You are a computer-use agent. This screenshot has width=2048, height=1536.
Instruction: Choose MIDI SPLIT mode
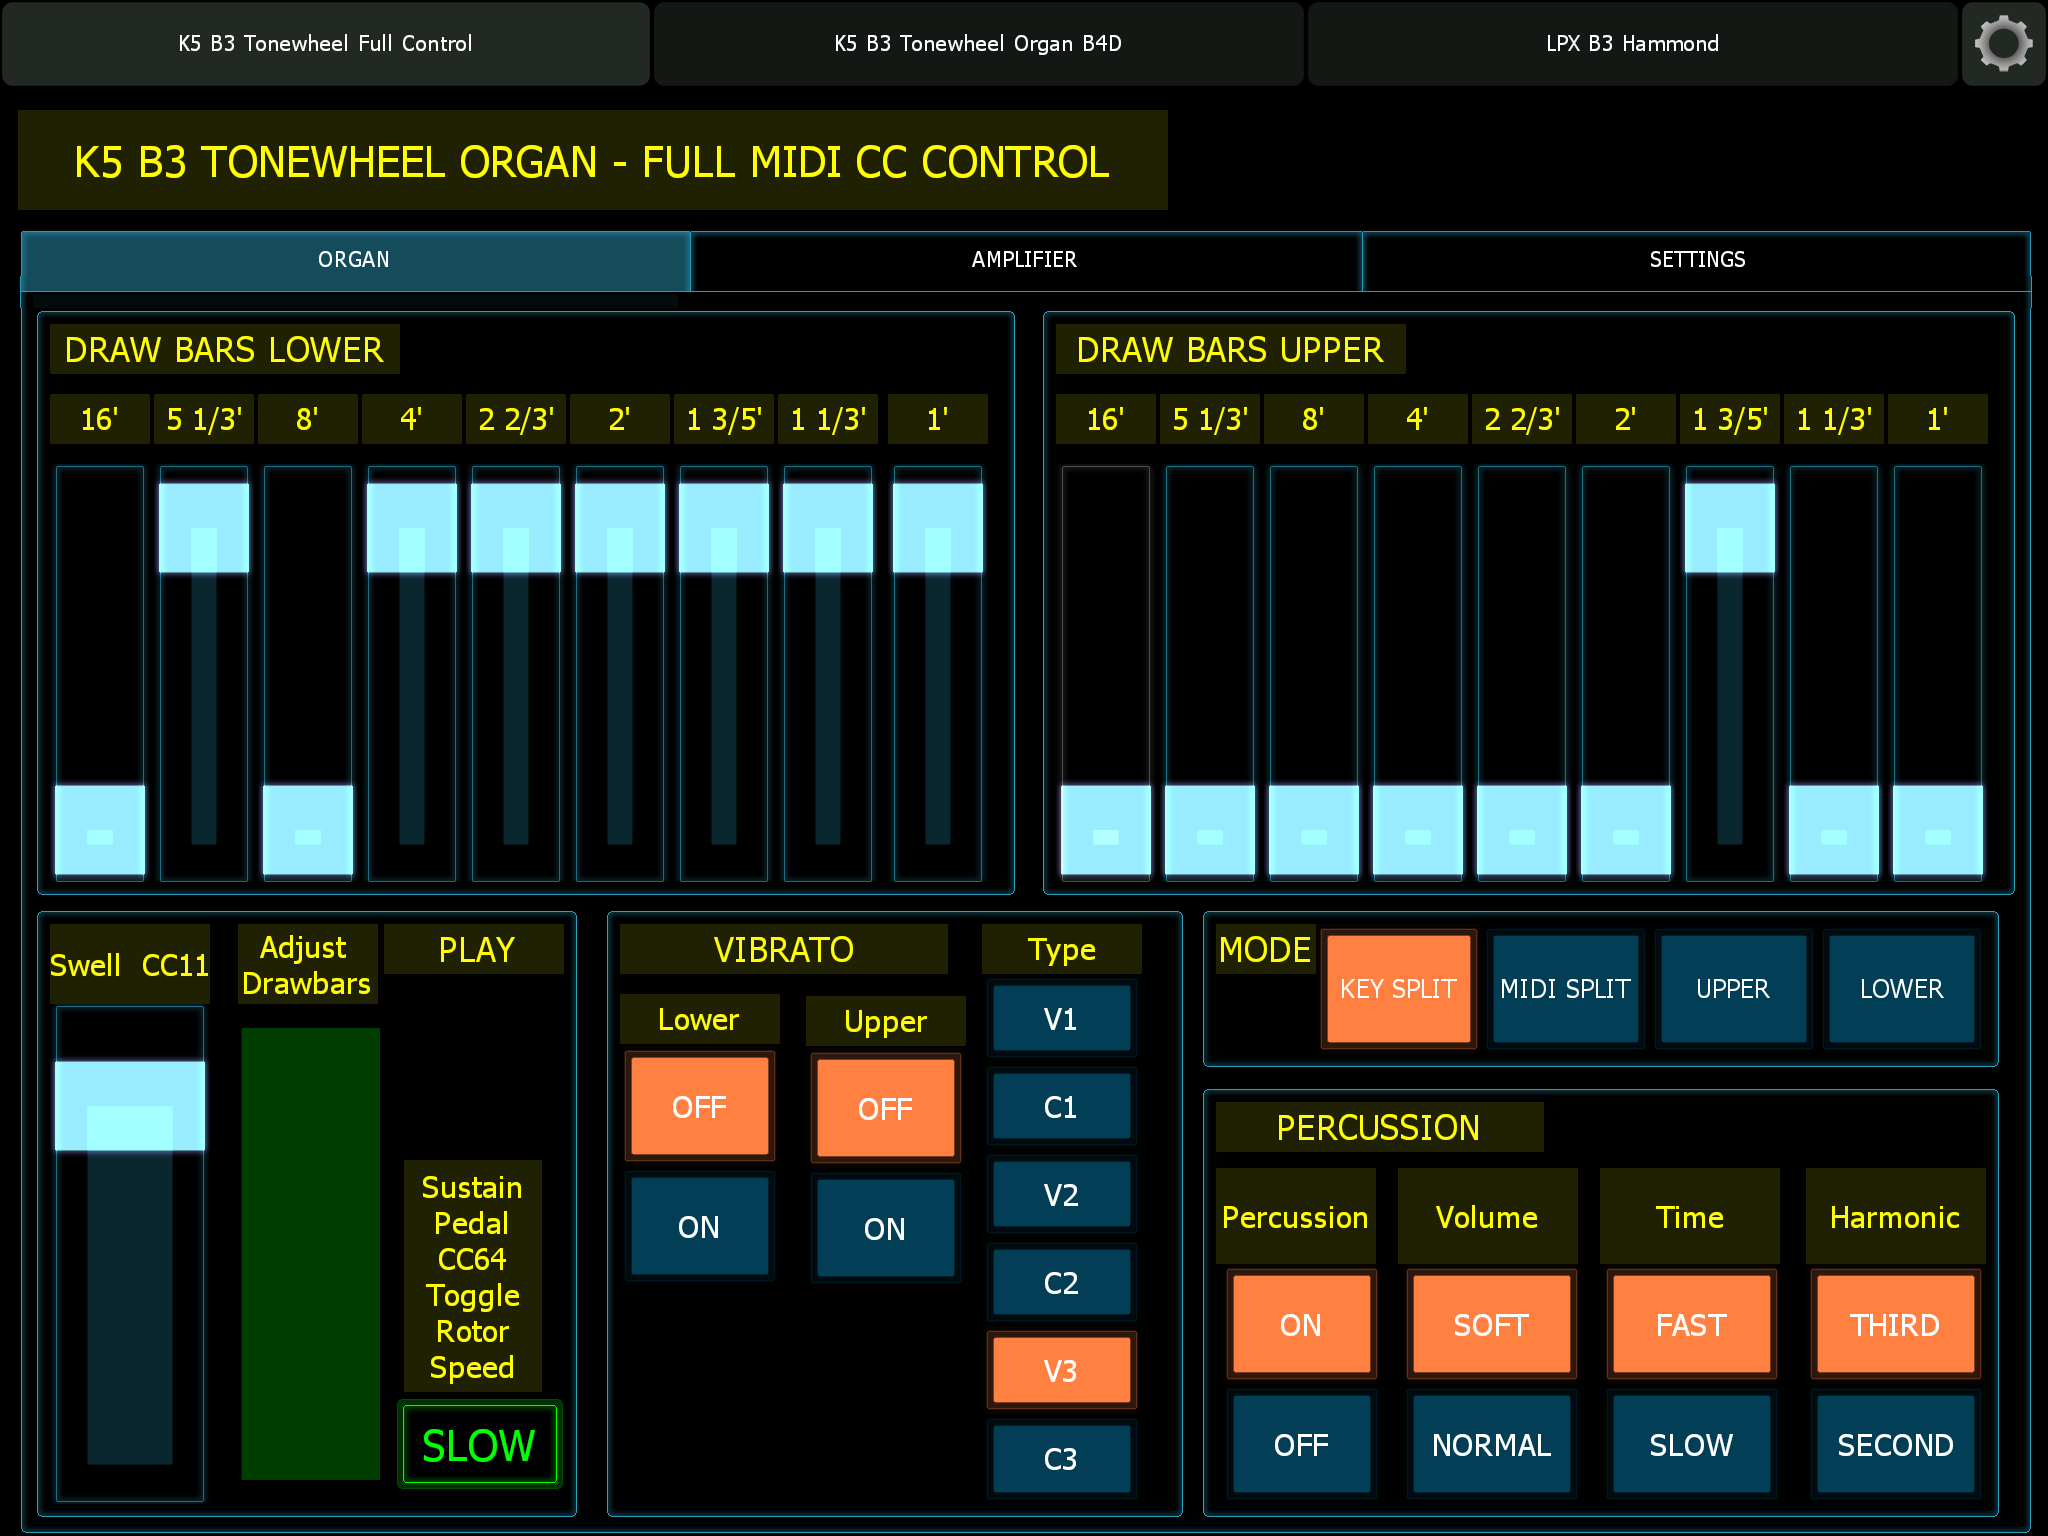(1566, 989)
